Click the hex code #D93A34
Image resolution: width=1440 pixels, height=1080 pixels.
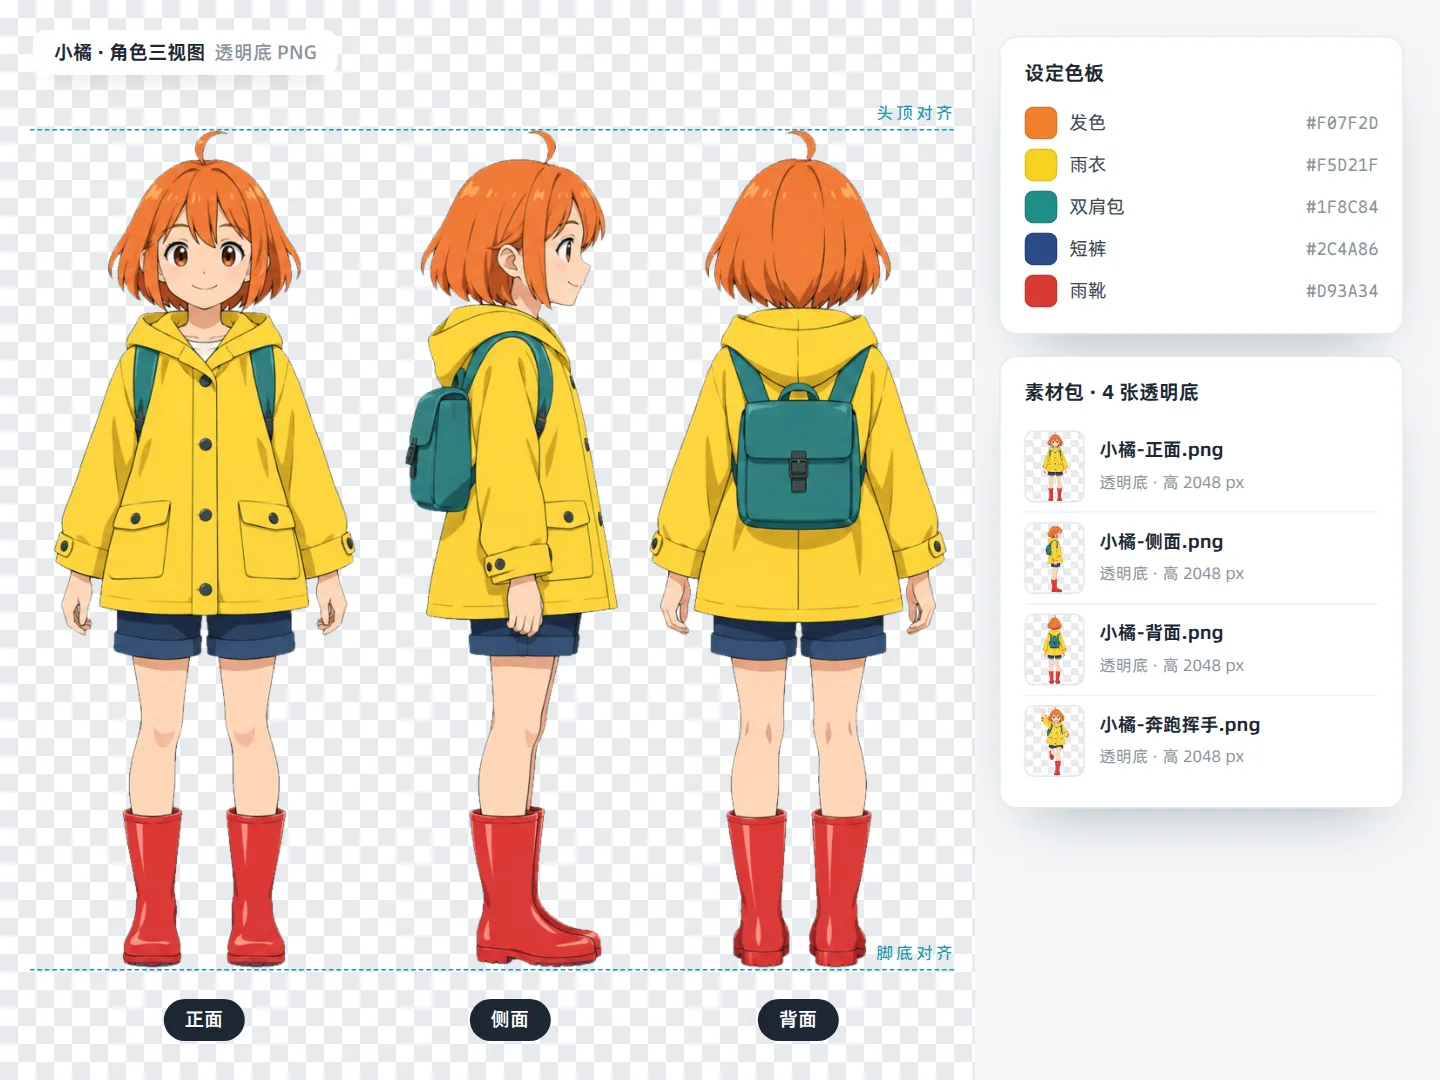pyautogui.click(x=1342, y=291)
